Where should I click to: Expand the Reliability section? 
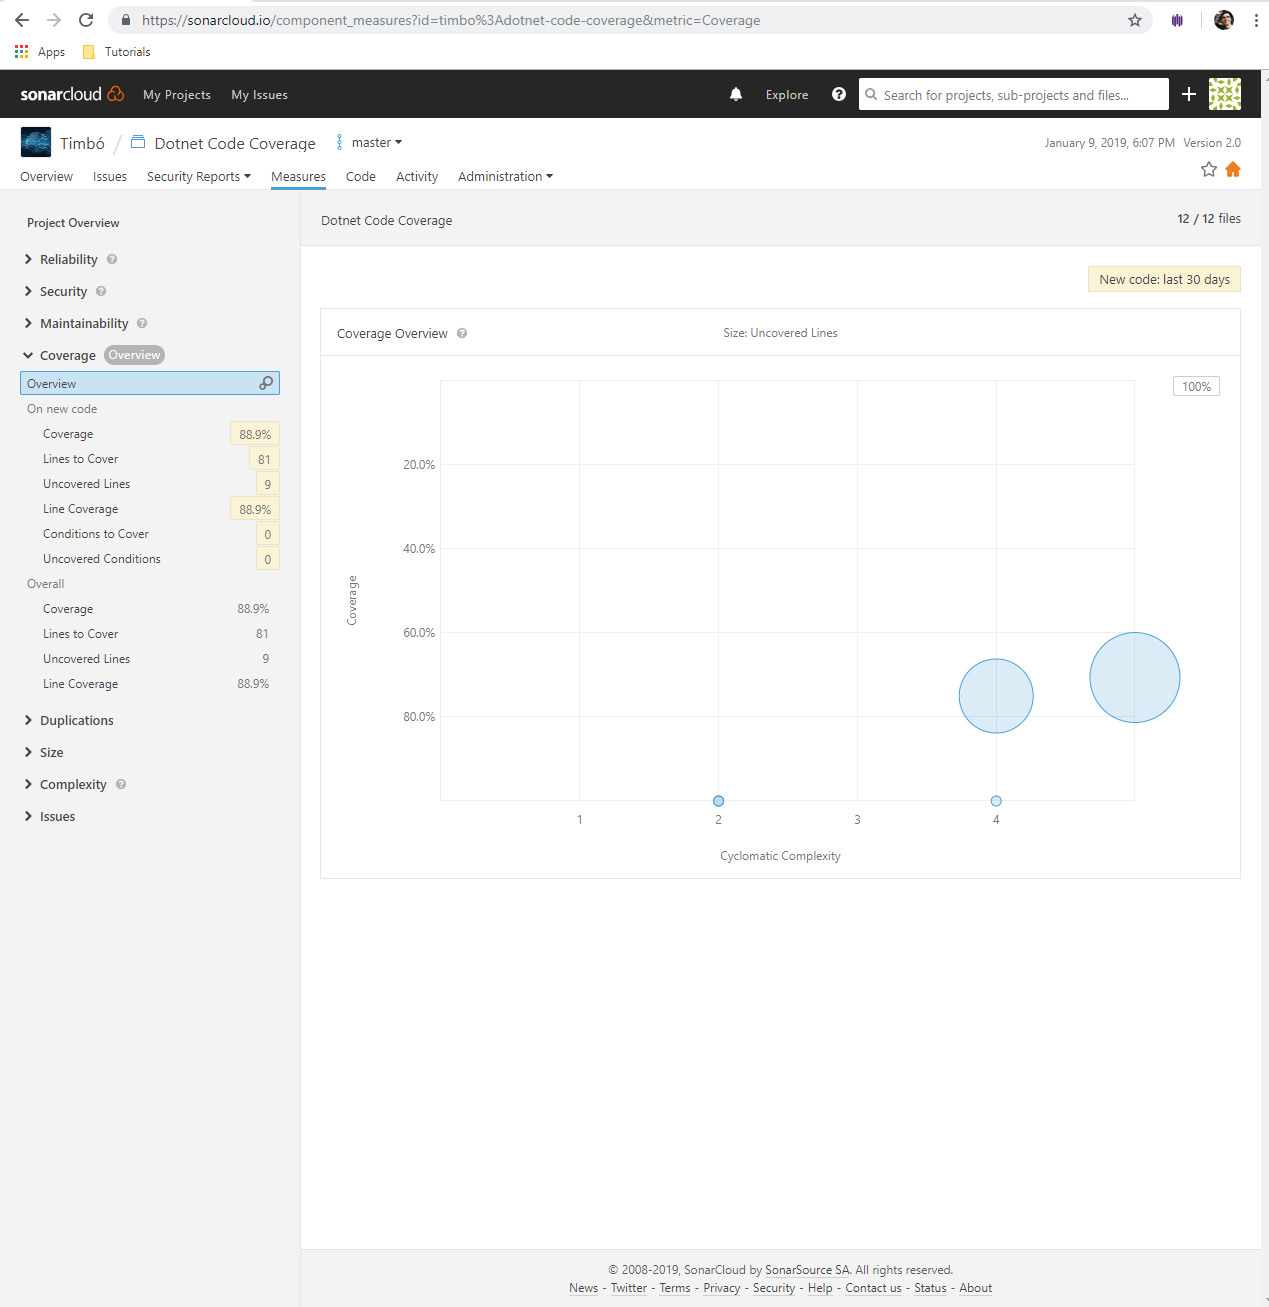point(62,259)
